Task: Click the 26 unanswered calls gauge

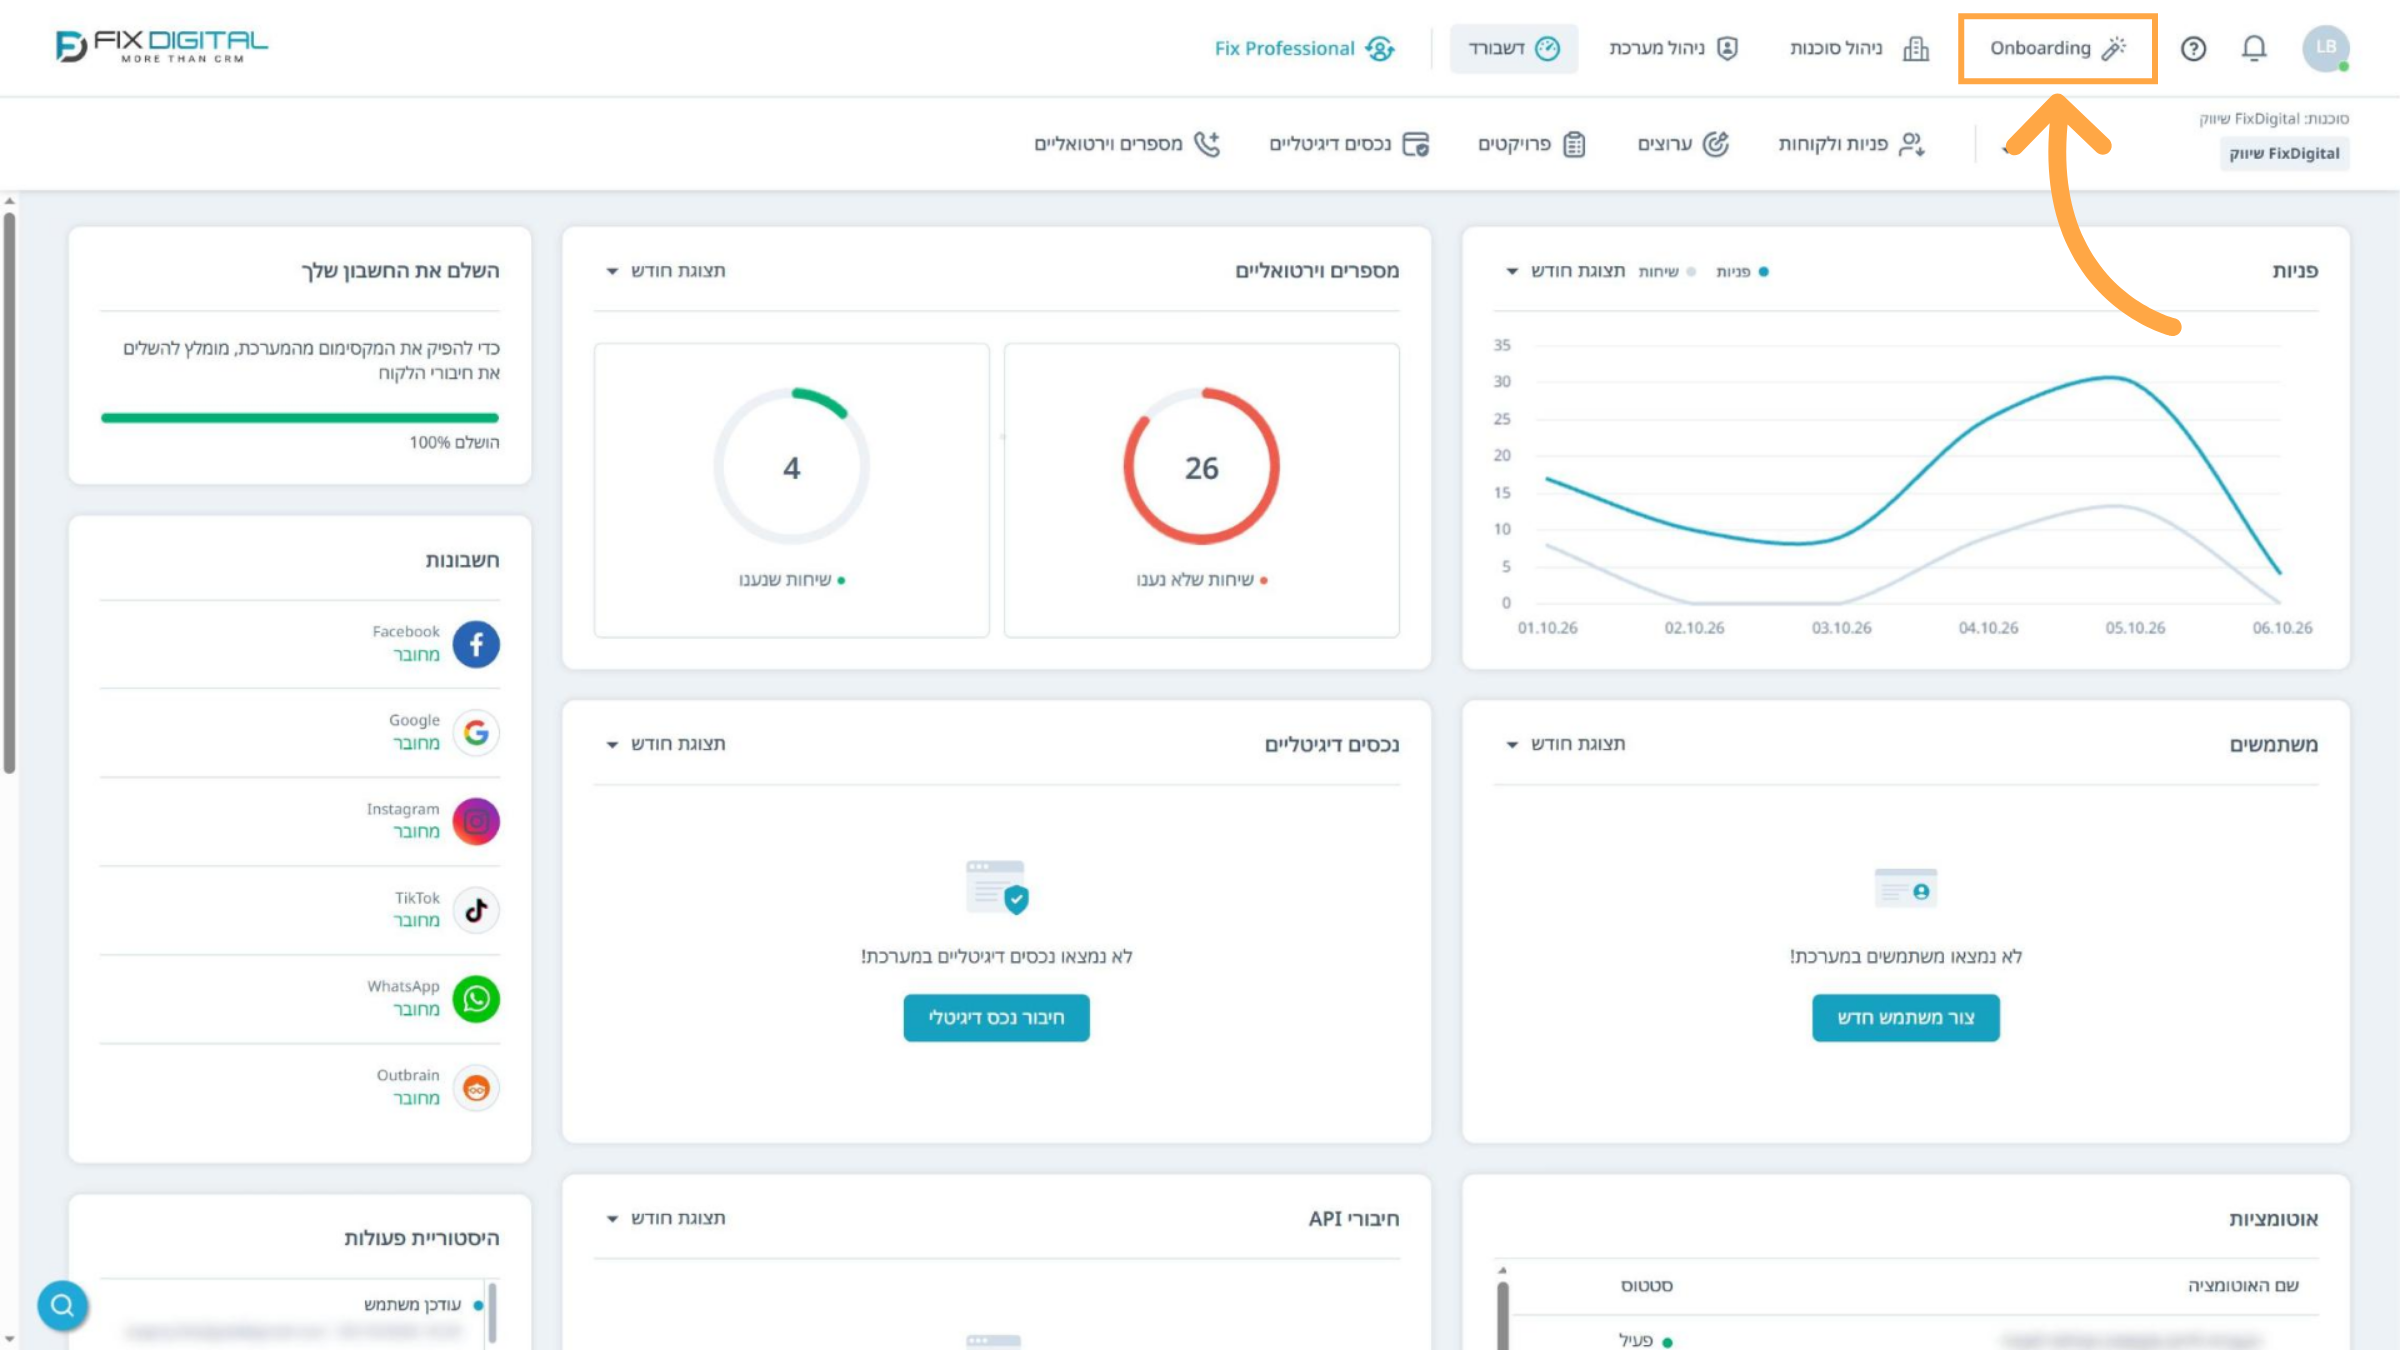Action: 1201,466
